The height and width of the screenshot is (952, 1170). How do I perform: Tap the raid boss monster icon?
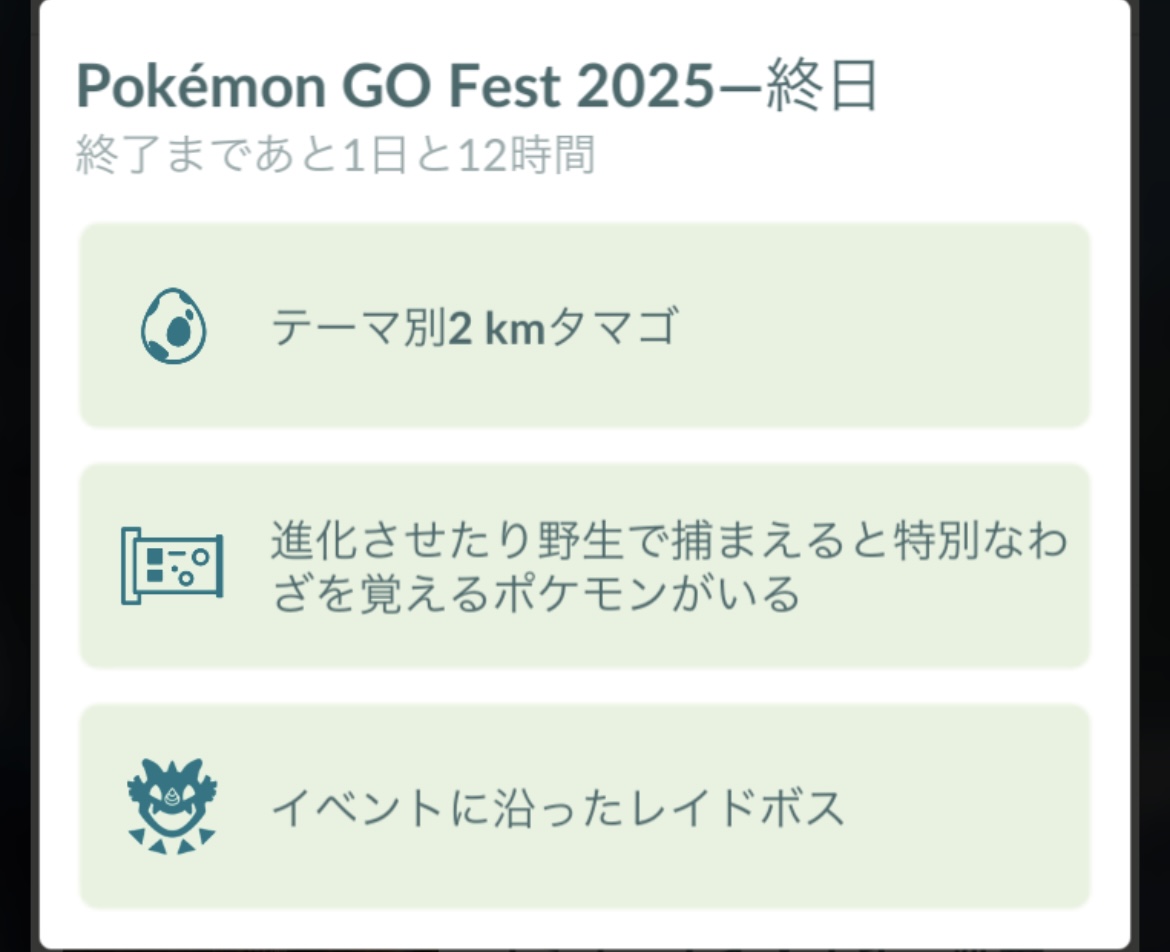tap(174, 806)
